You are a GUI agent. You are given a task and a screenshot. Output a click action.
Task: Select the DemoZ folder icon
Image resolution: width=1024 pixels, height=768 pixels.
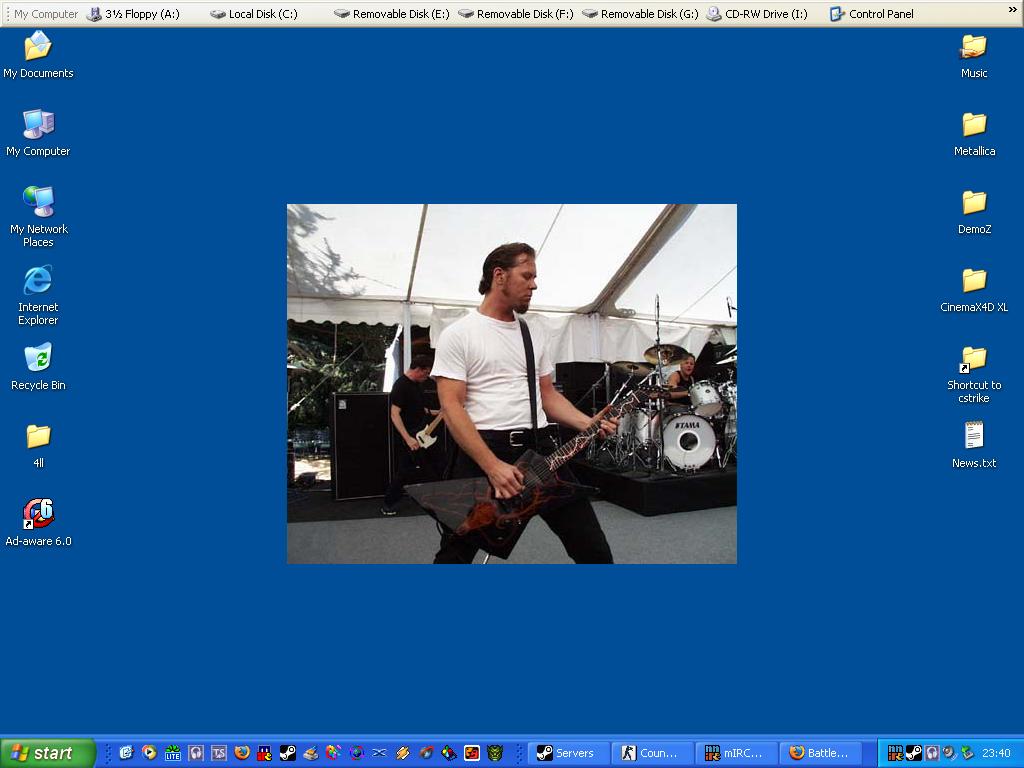pyautogui.click(x=974, y=211)
